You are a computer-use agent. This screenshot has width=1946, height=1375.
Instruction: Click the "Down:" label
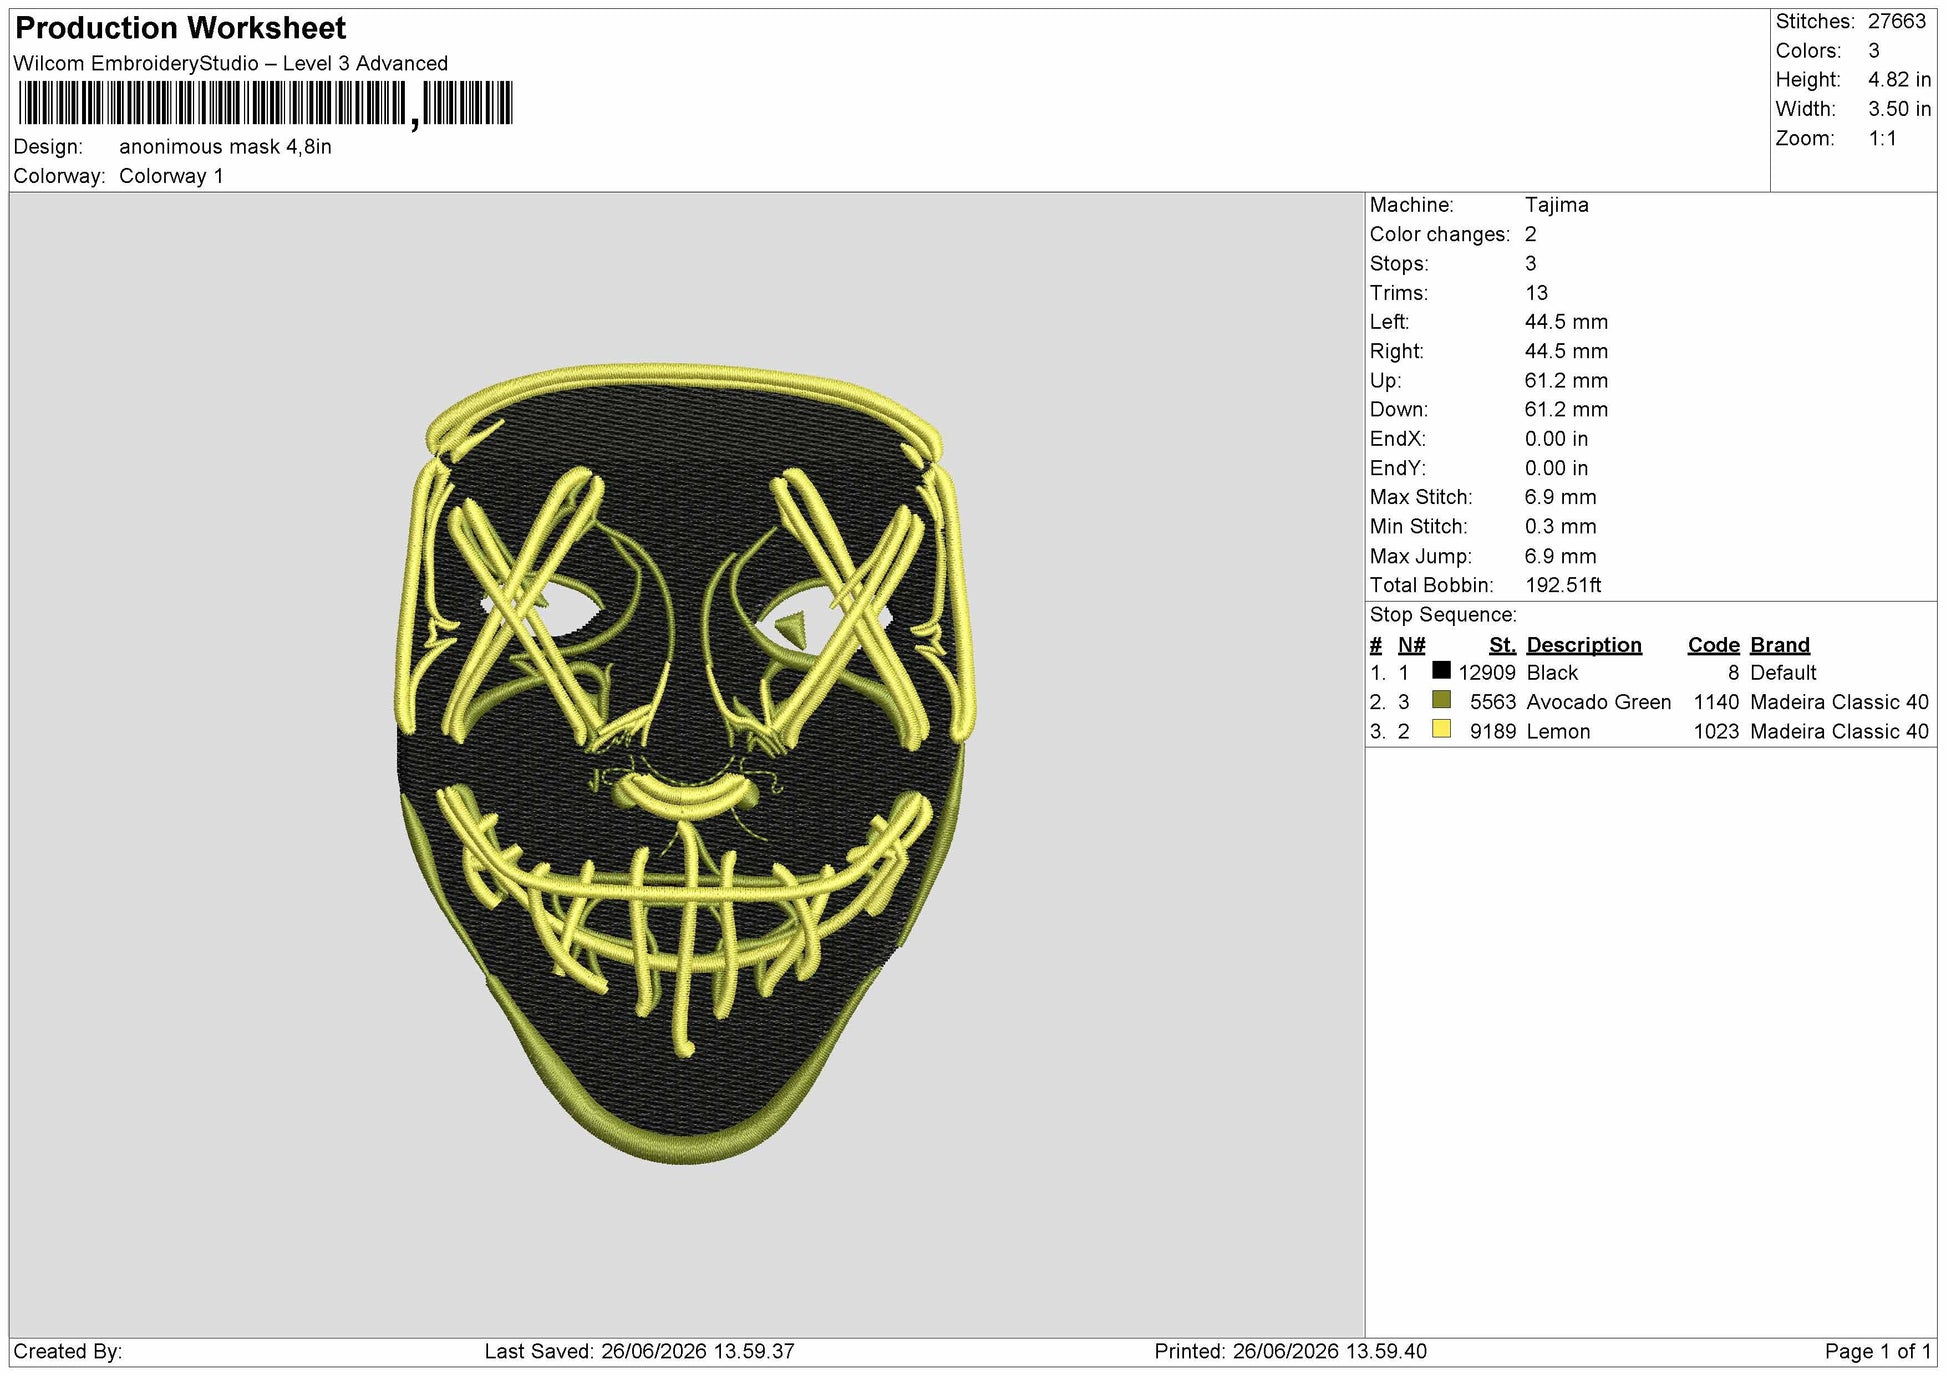tap(1399, 410)
